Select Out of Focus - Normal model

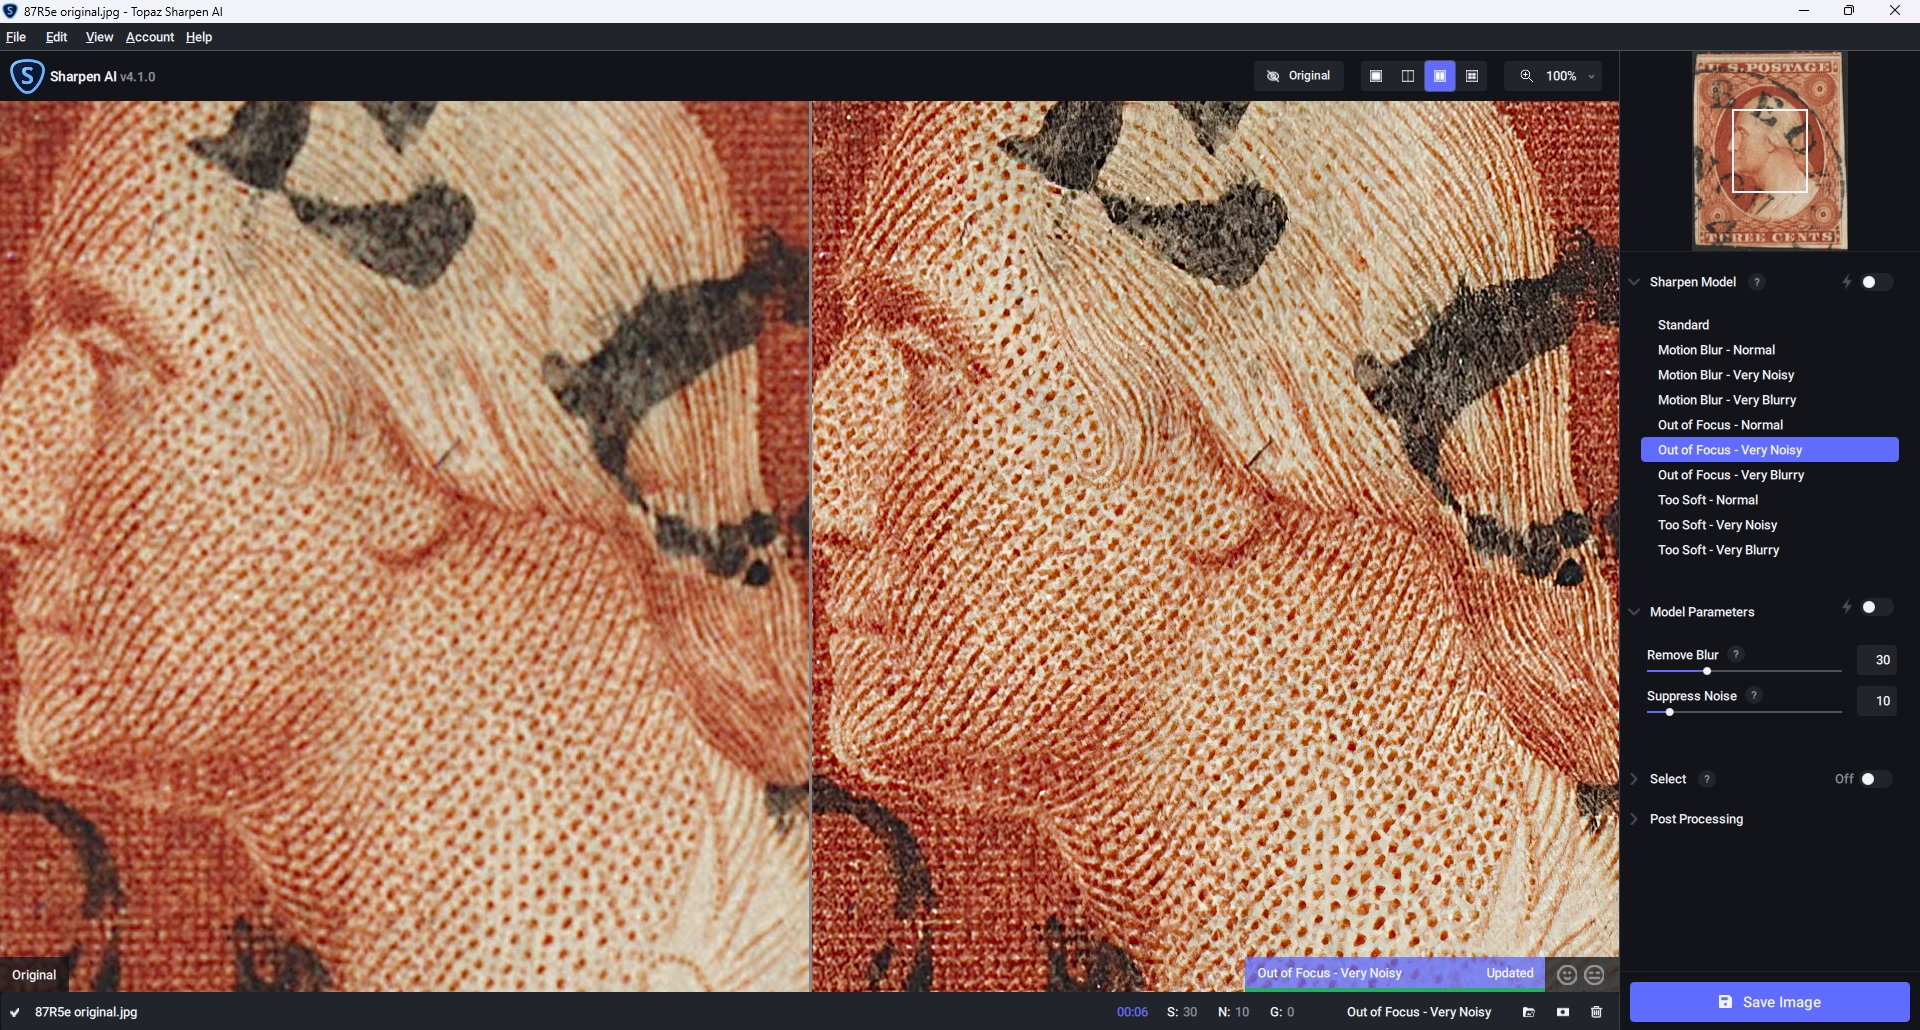[1769, 425]
